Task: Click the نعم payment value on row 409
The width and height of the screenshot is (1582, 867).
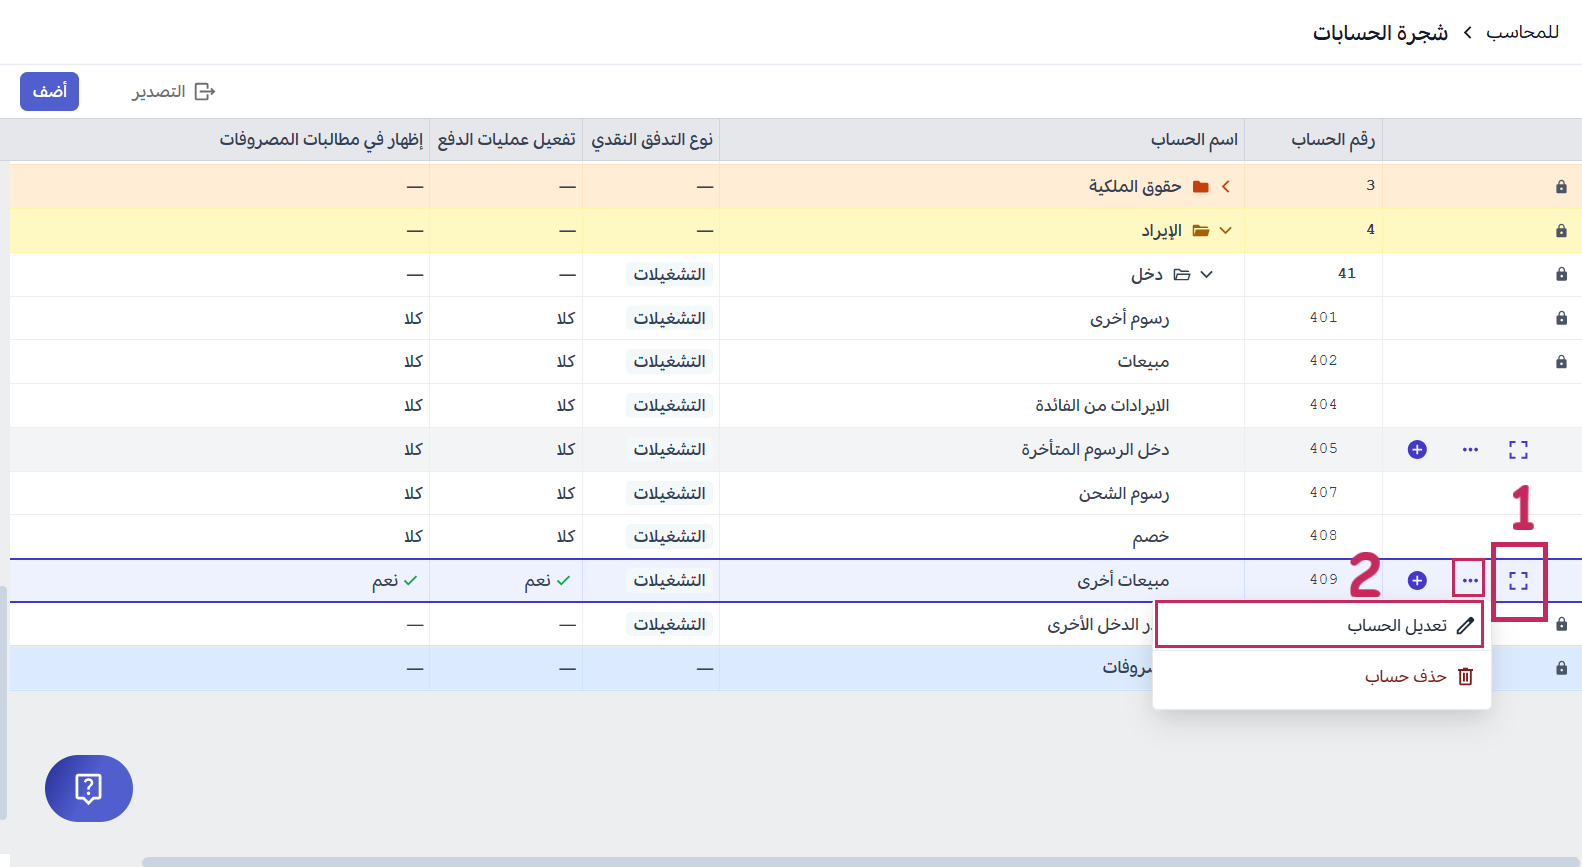Action: 548,581
